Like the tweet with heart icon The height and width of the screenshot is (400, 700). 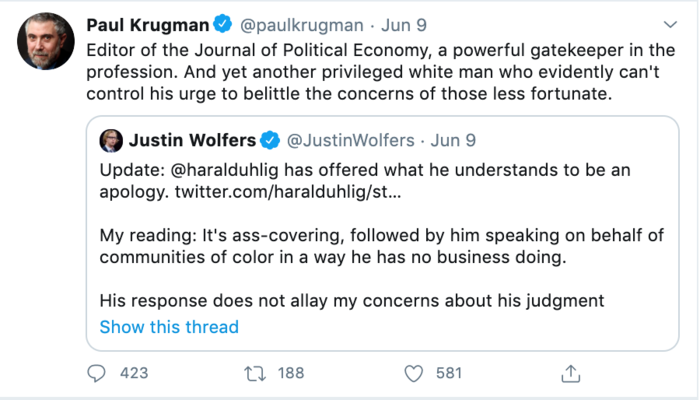coord(414,373)
